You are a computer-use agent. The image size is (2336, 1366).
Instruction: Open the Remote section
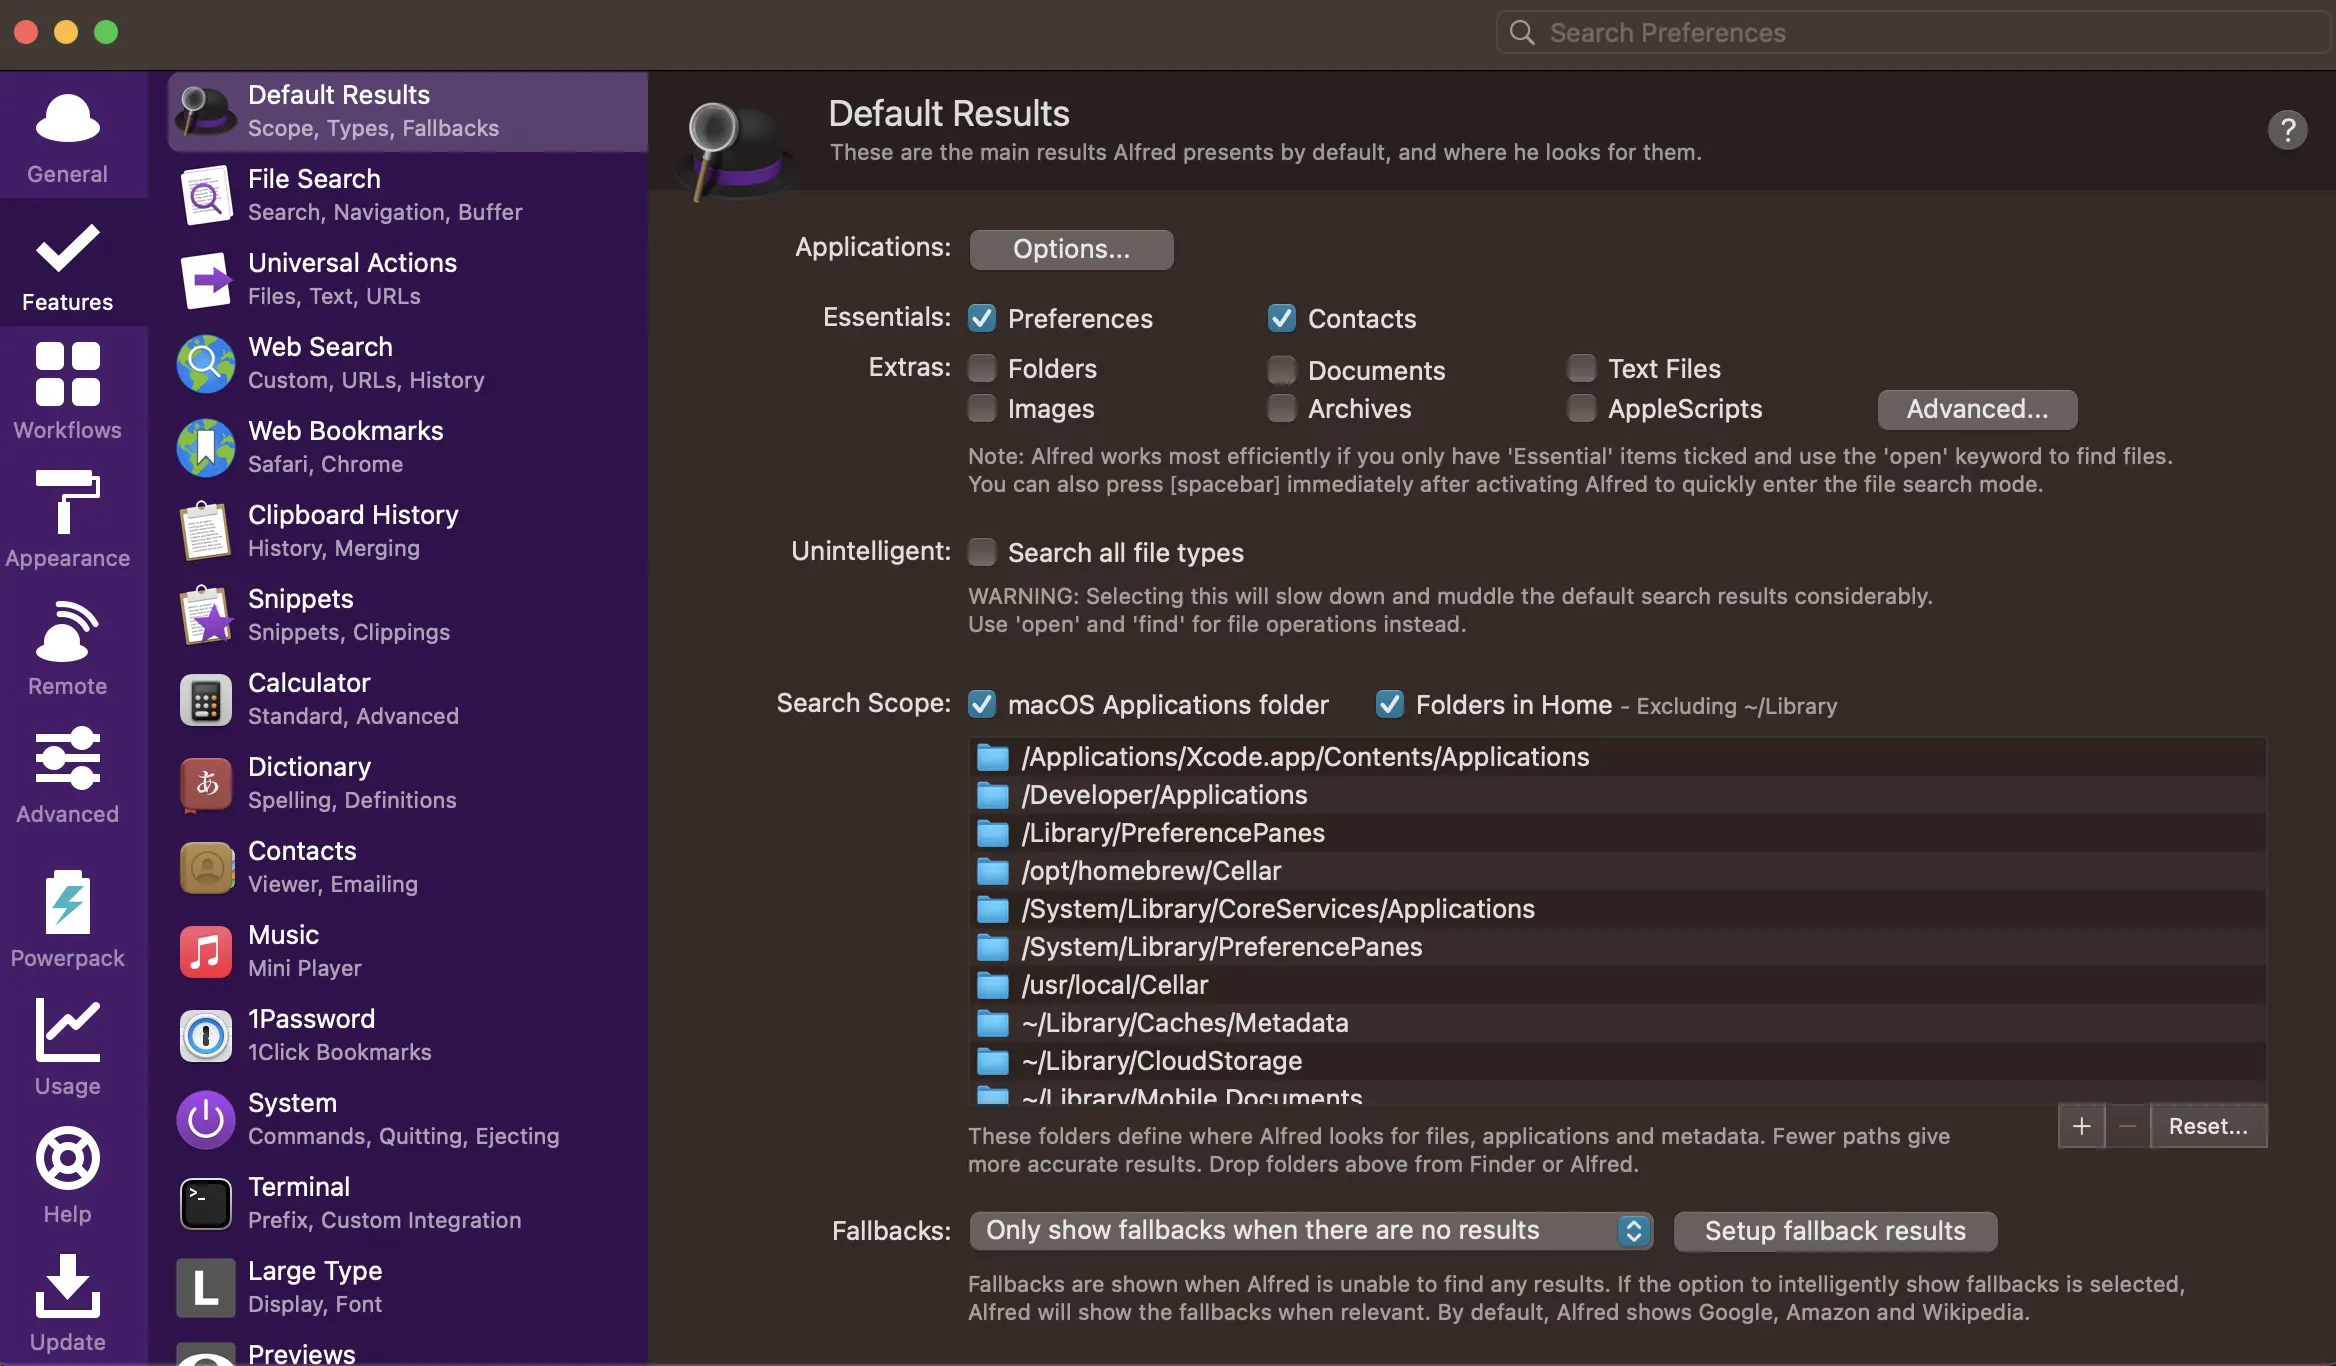point(67,646)
